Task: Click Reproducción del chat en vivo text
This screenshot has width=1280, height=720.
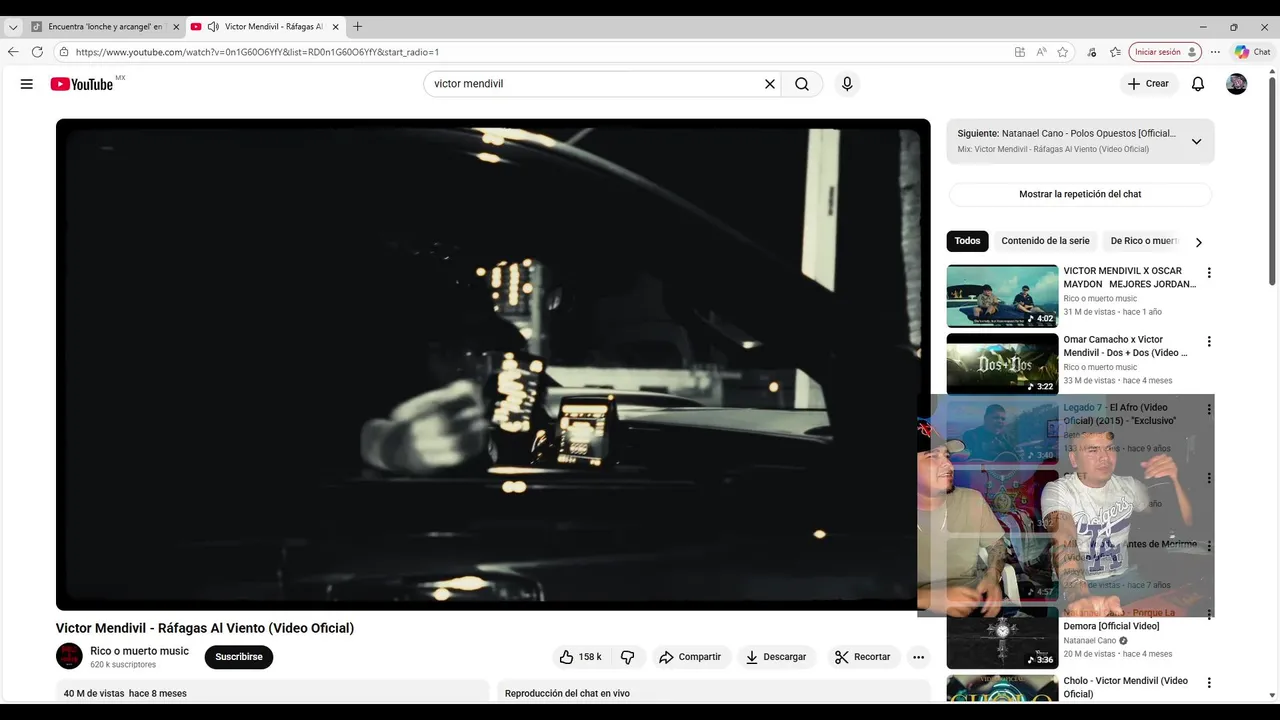Action: coord(567,693)
